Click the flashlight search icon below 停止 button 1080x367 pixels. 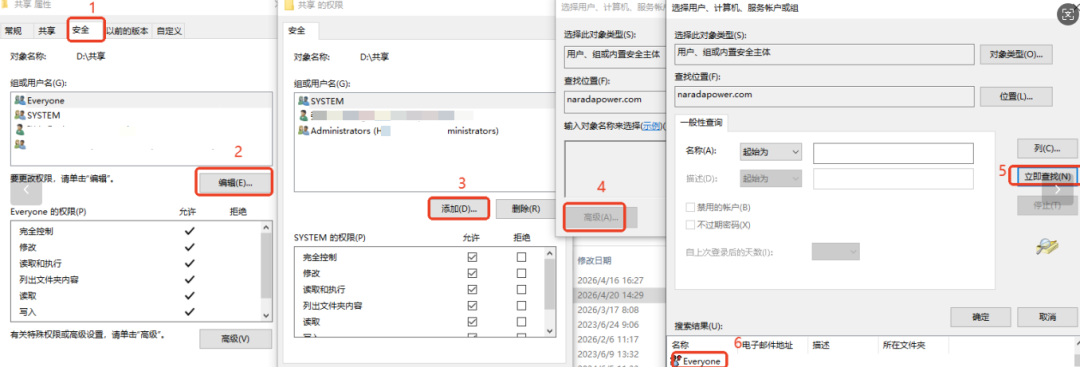click(1046, 247)
